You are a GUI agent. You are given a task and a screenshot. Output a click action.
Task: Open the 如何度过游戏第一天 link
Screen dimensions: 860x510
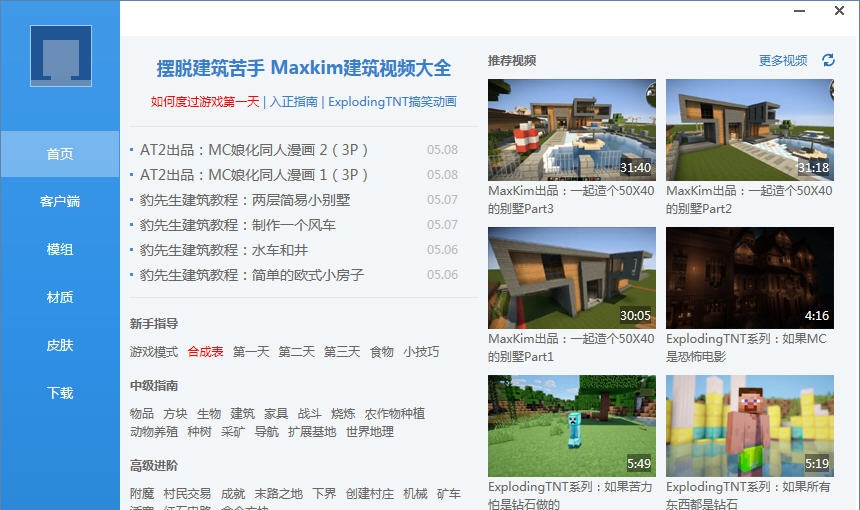[205, 101]
